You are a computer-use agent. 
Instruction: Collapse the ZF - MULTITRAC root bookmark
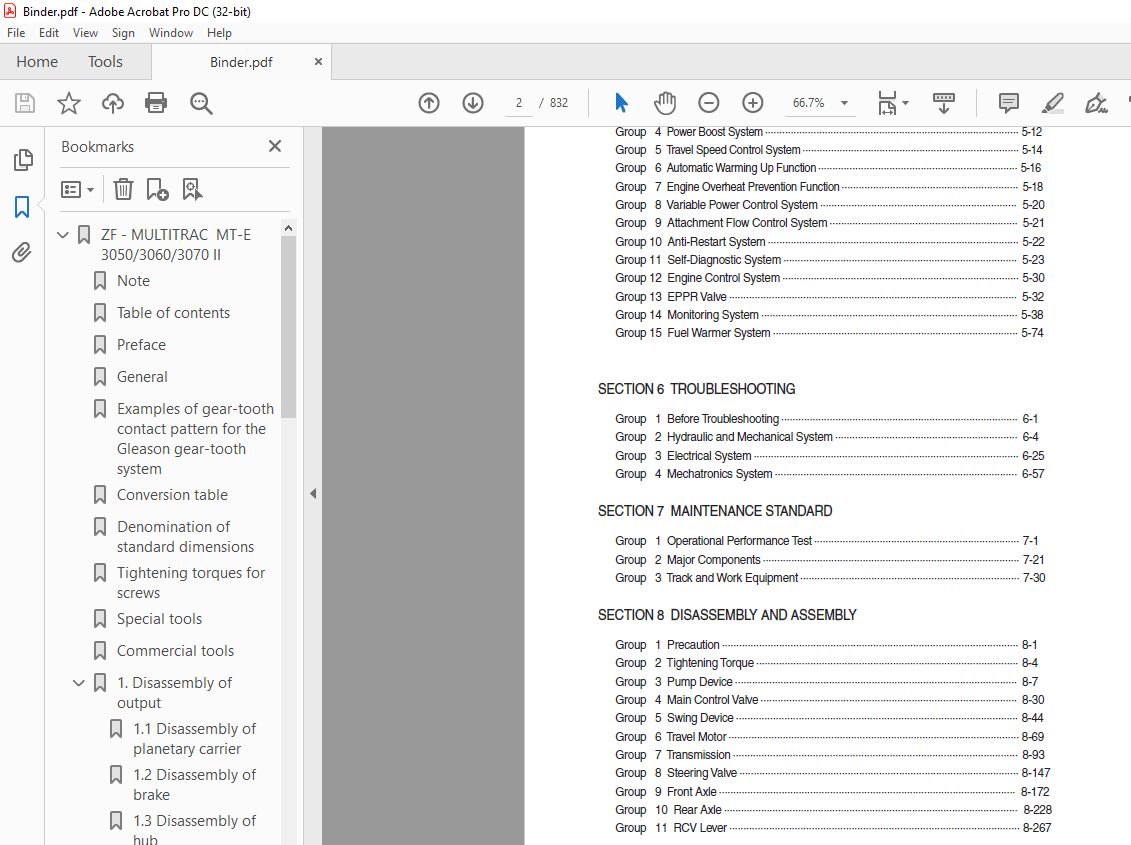[63, 235]
